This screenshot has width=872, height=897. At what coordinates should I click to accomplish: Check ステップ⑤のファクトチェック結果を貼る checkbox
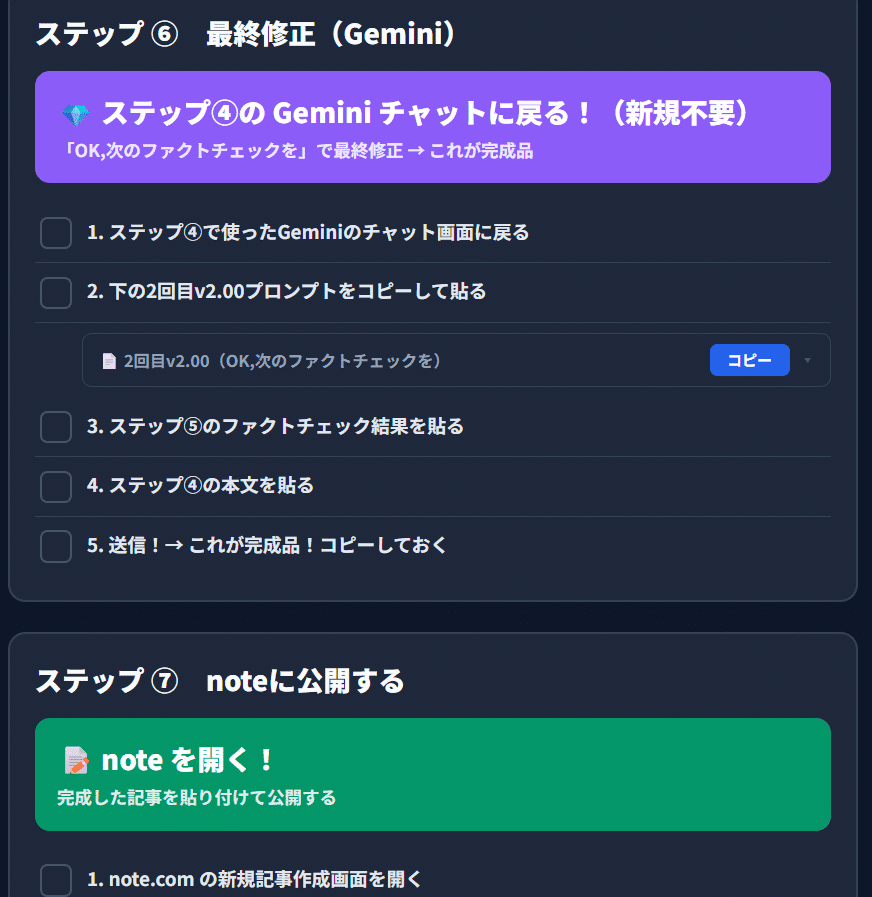tap(56, 427)
